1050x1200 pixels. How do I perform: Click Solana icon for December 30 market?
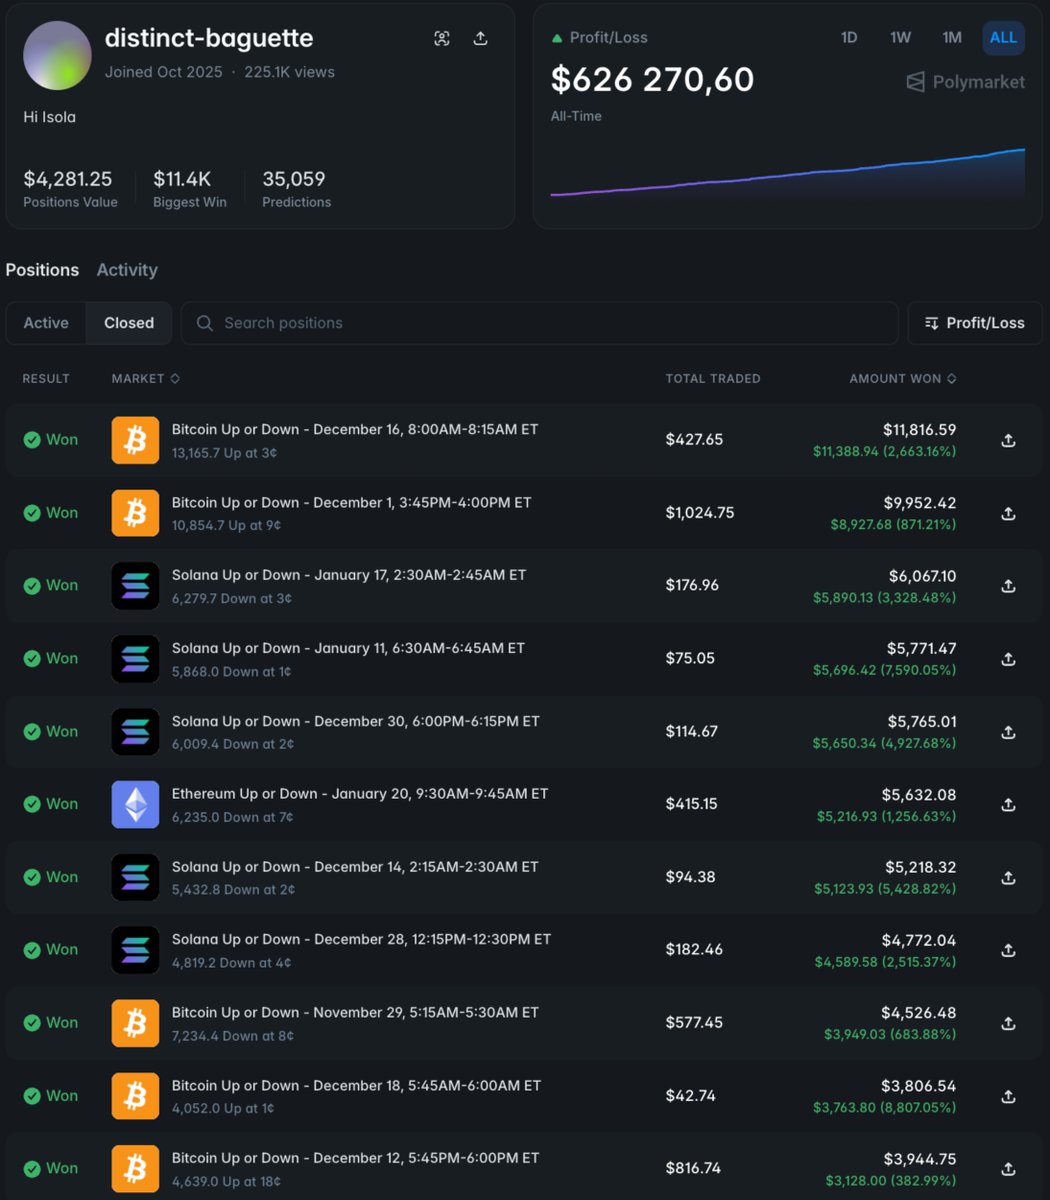tap(135, 732)
